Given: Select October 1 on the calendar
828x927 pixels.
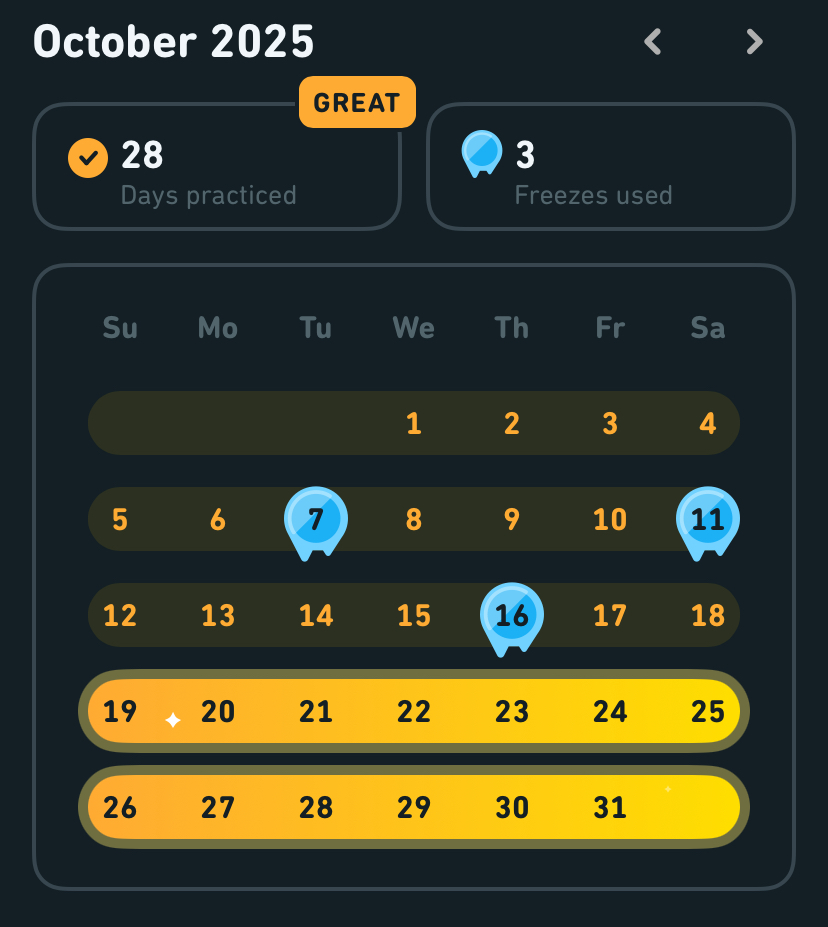Looking at the screenshot, I should 414,424.
